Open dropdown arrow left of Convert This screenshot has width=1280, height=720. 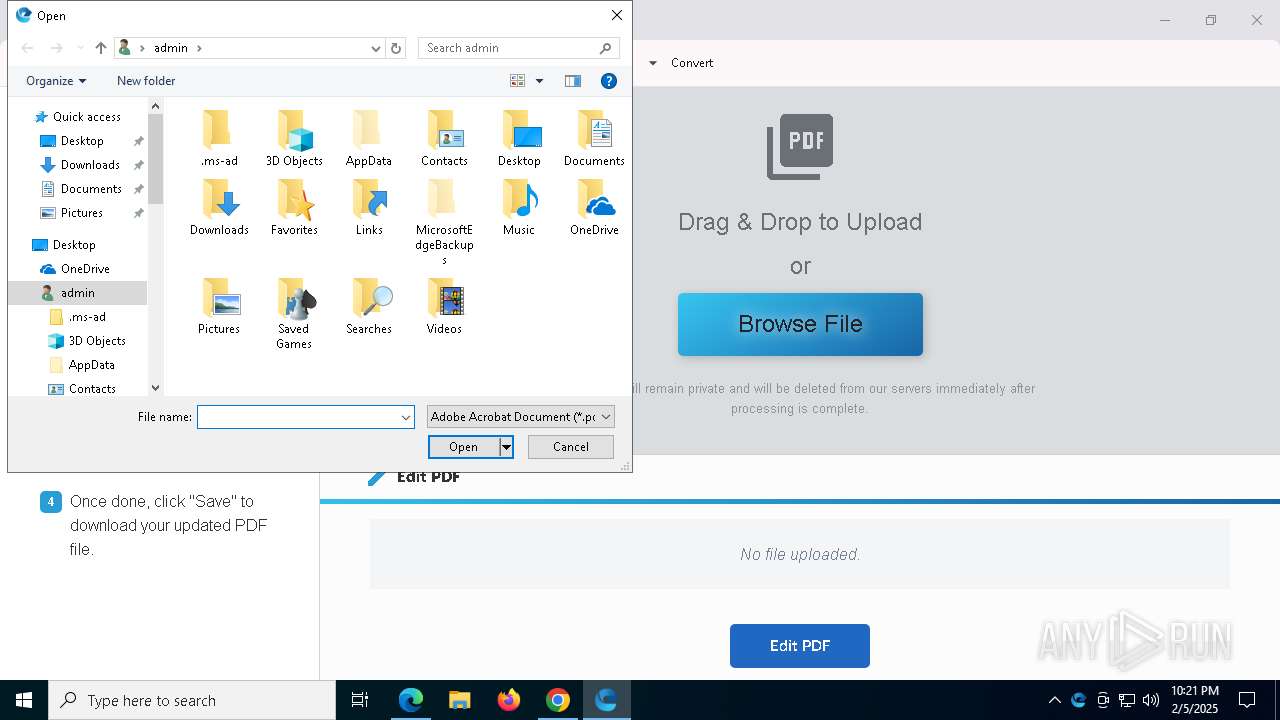(x=653, y=63)
